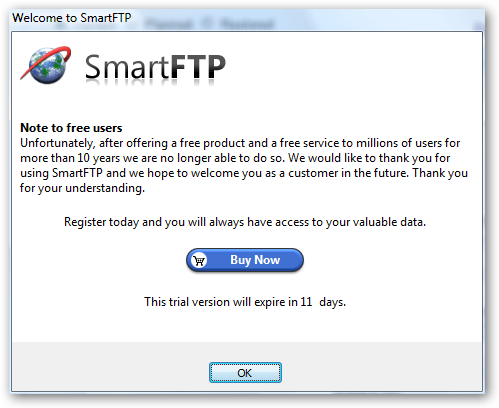This screenshot has width=499, height=408.
Task: Click the words using SmartFTP in the paragraph
Action: pos(61,173)
